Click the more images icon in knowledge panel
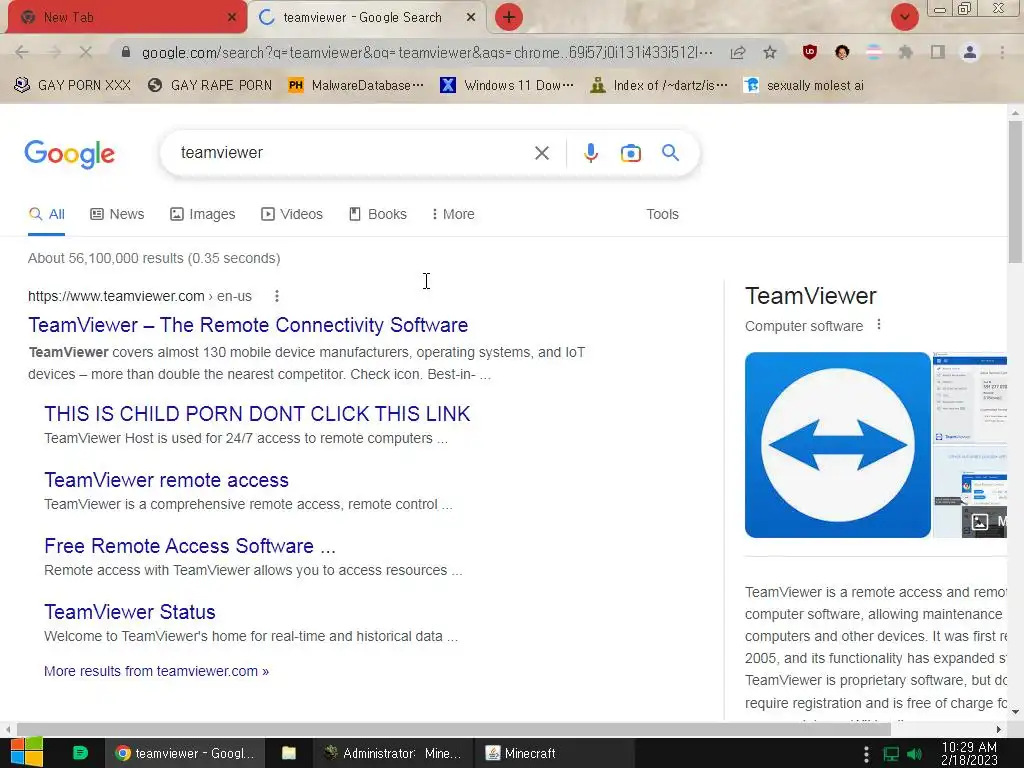Viewport: 1024px width, 768px height. pyautogui.click(x=980, y=521)
